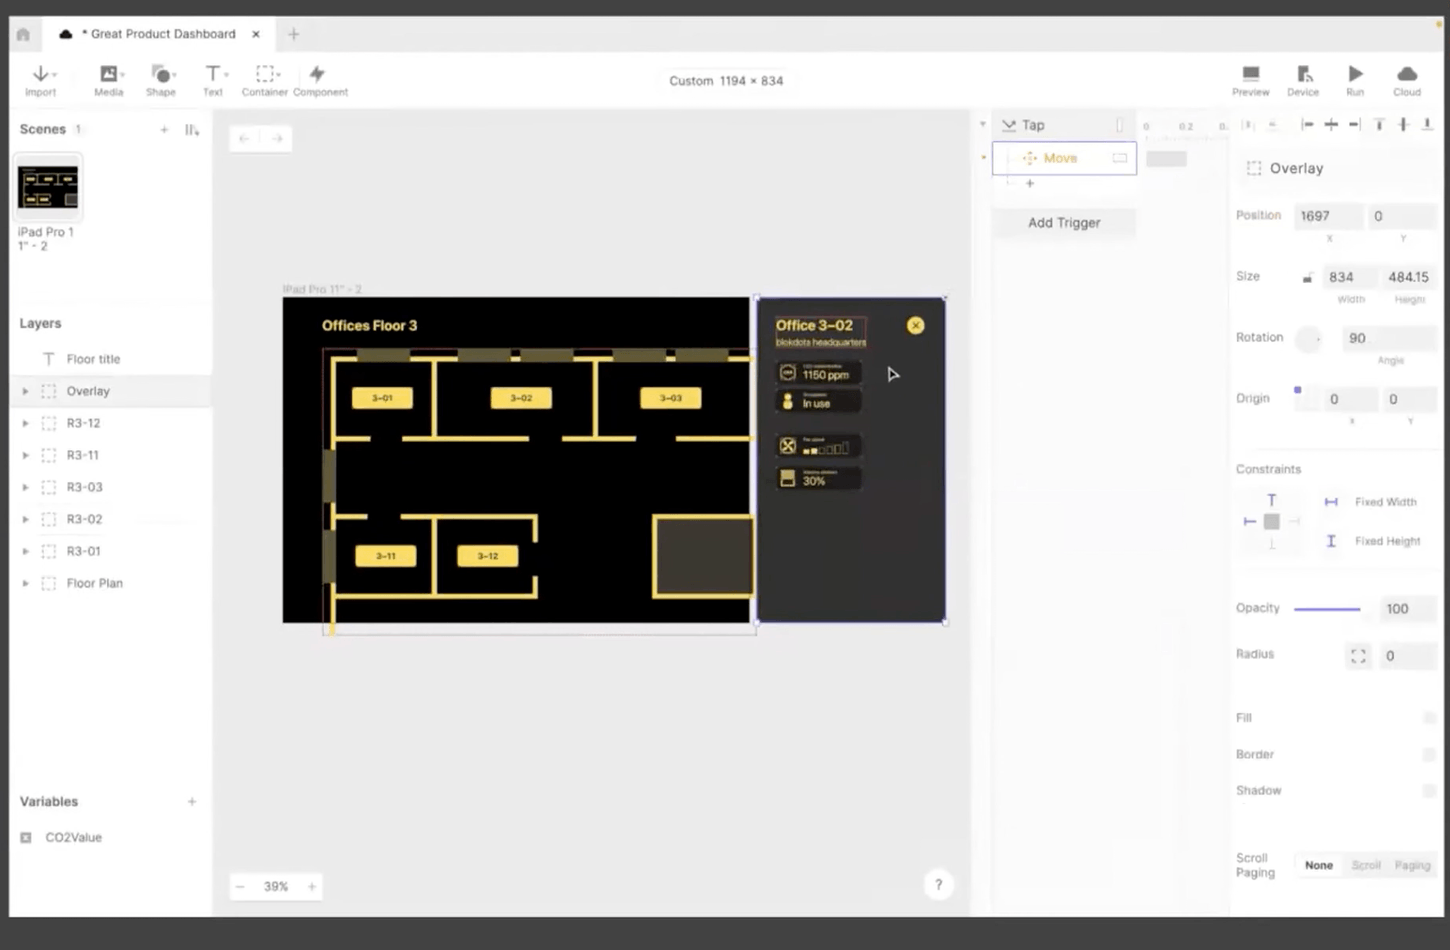Select the Shape tool
1450x950 pixels.
[x=160, y=75]
